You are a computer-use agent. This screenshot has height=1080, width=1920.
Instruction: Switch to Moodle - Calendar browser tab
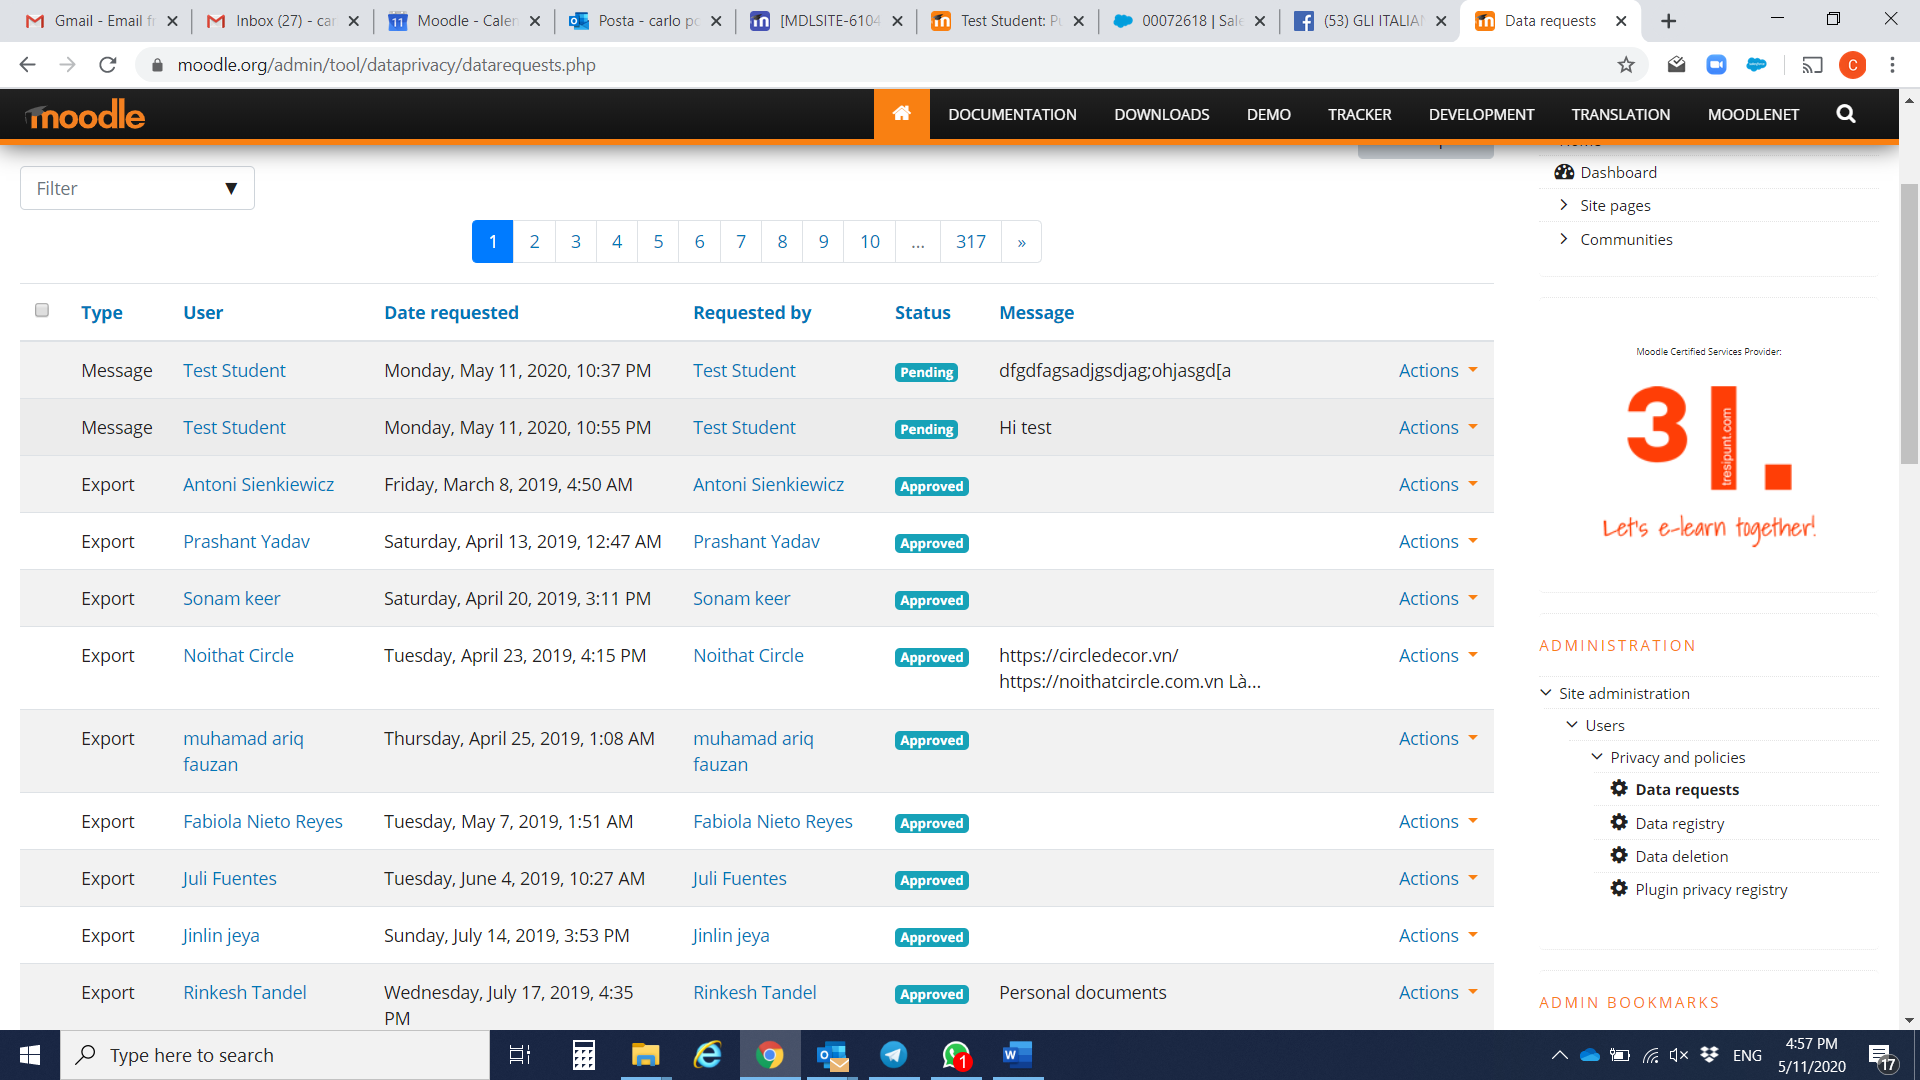[462, 21]
